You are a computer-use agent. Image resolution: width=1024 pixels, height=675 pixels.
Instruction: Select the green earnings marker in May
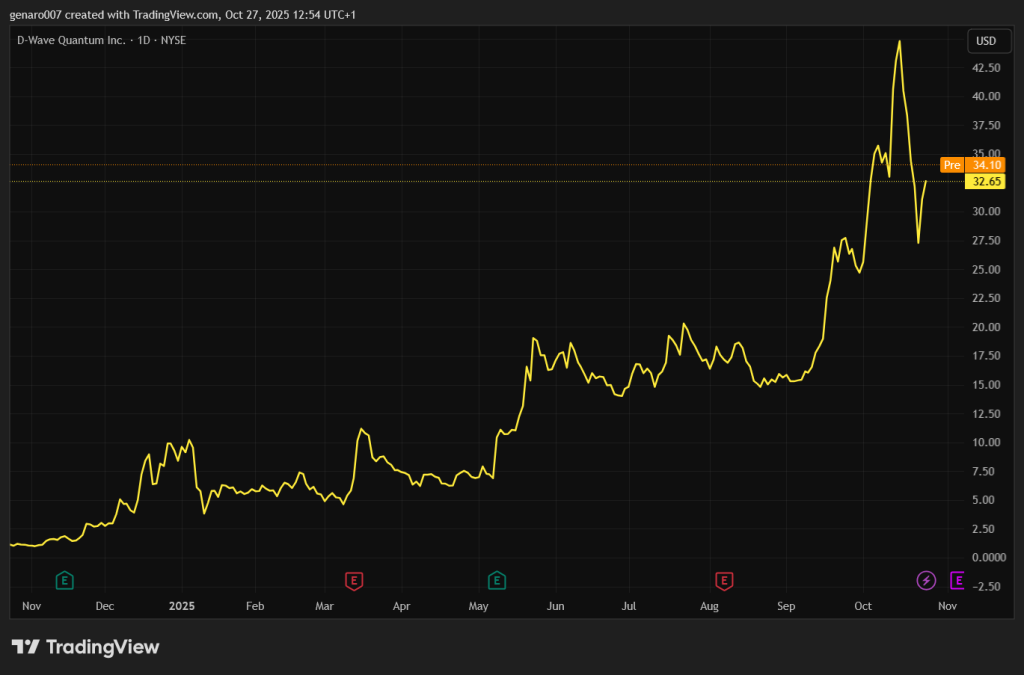tap(496, 579)
